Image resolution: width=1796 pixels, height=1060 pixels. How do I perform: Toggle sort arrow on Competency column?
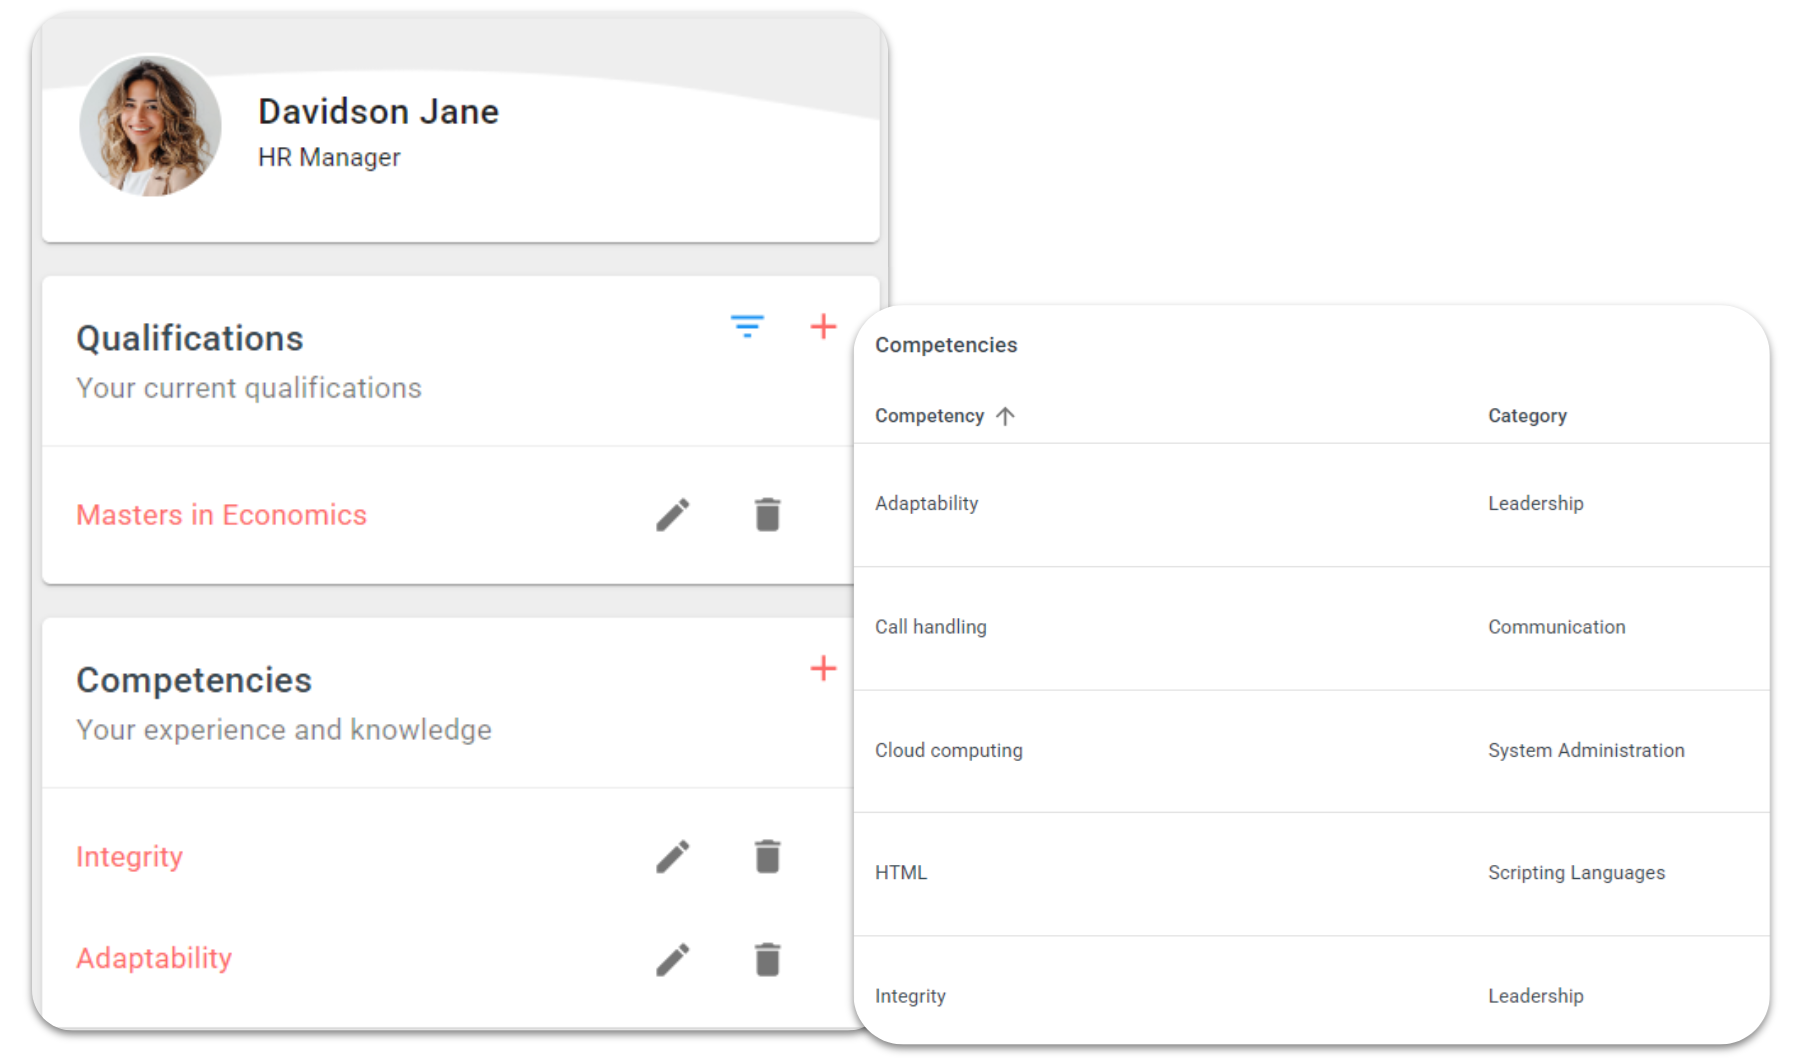1005,416
